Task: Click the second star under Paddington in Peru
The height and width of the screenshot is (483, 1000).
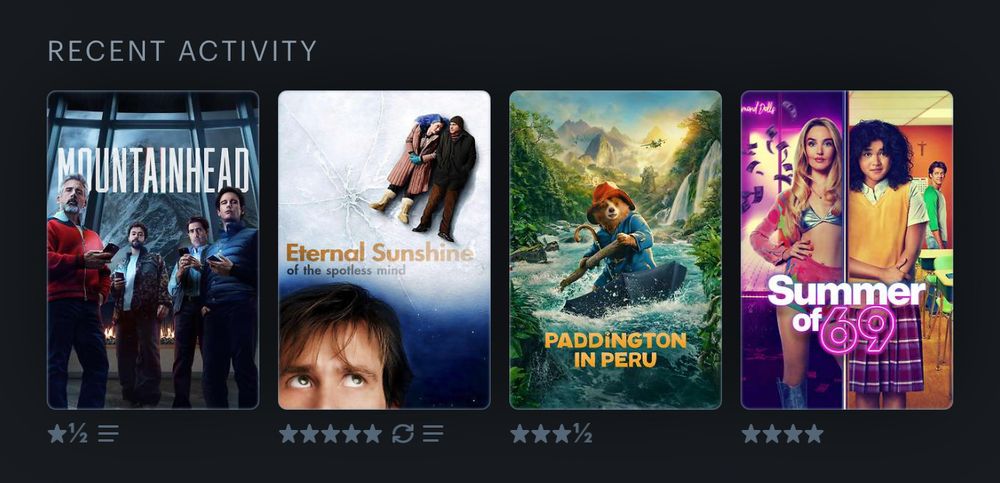Action: 541,434
